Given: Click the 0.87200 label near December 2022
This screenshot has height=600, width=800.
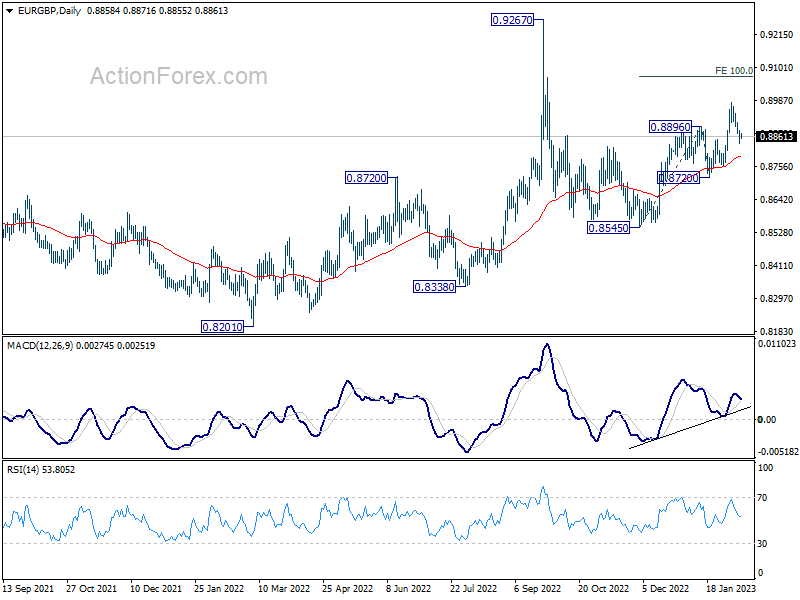Looking at the screenshot, I should click(x=678, y=178).
